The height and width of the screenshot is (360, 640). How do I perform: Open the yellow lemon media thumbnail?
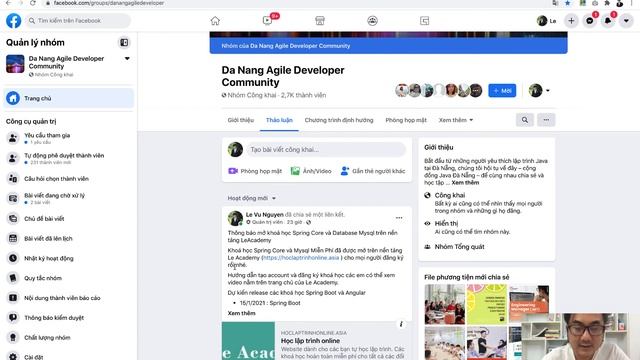[x=487, y=304]
